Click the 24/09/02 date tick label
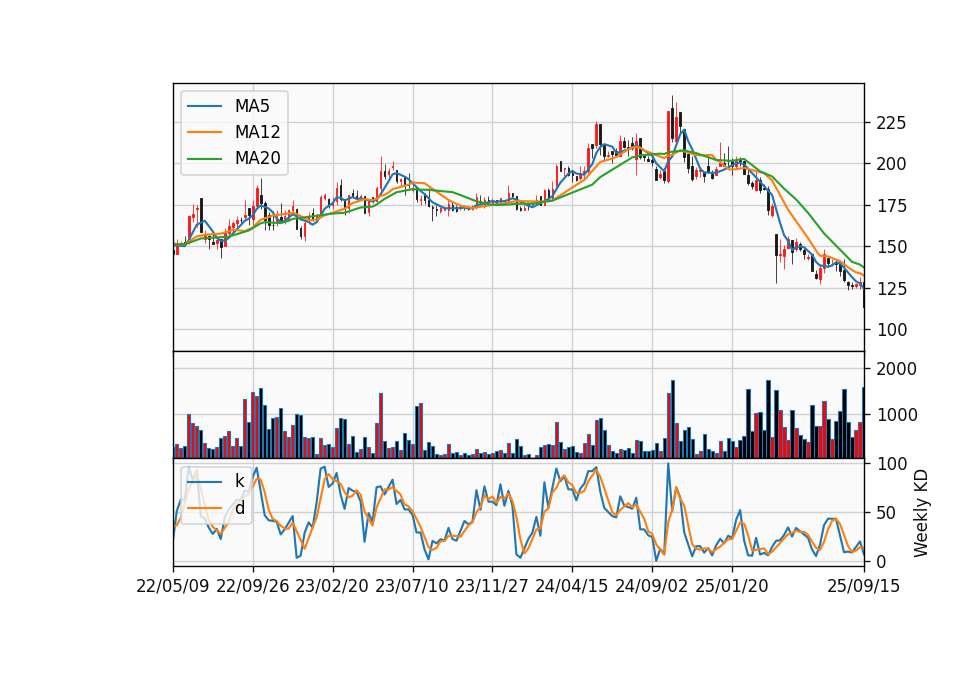Screen dimensions: 960x690 (x=651, y=586)
